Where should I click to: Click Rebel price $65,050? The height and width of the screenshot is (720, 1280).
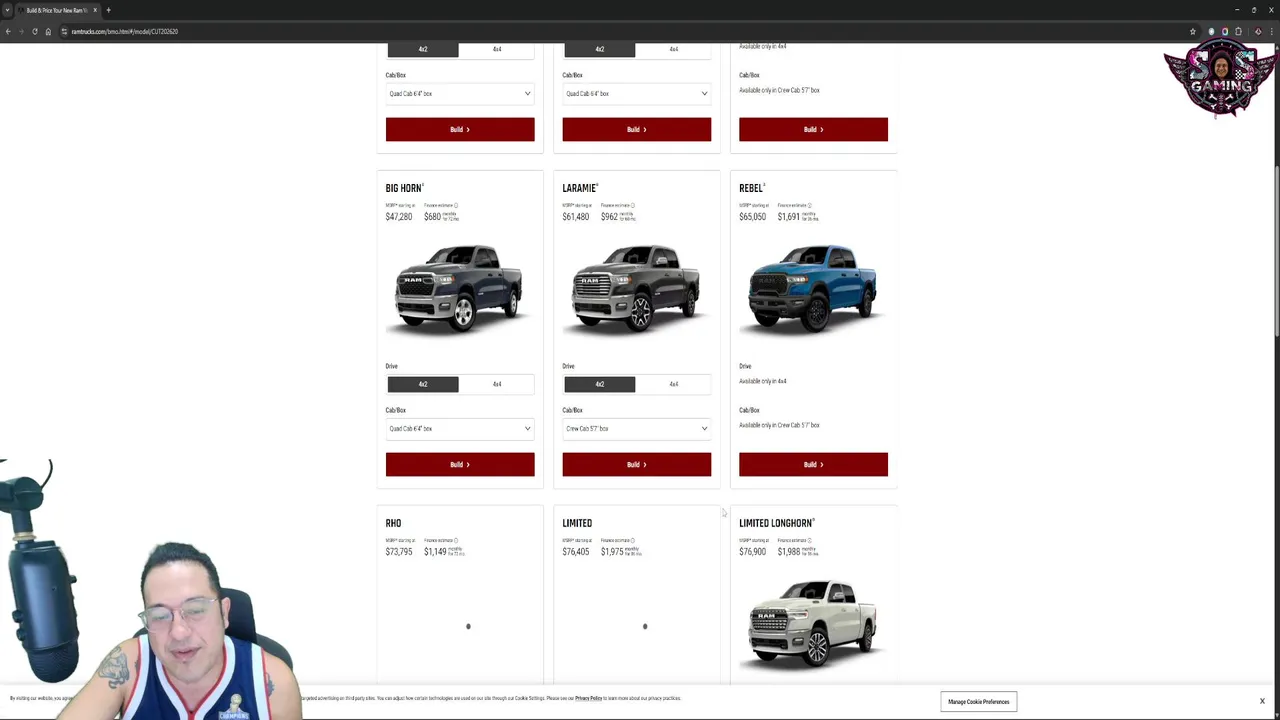tap(752, 217)
